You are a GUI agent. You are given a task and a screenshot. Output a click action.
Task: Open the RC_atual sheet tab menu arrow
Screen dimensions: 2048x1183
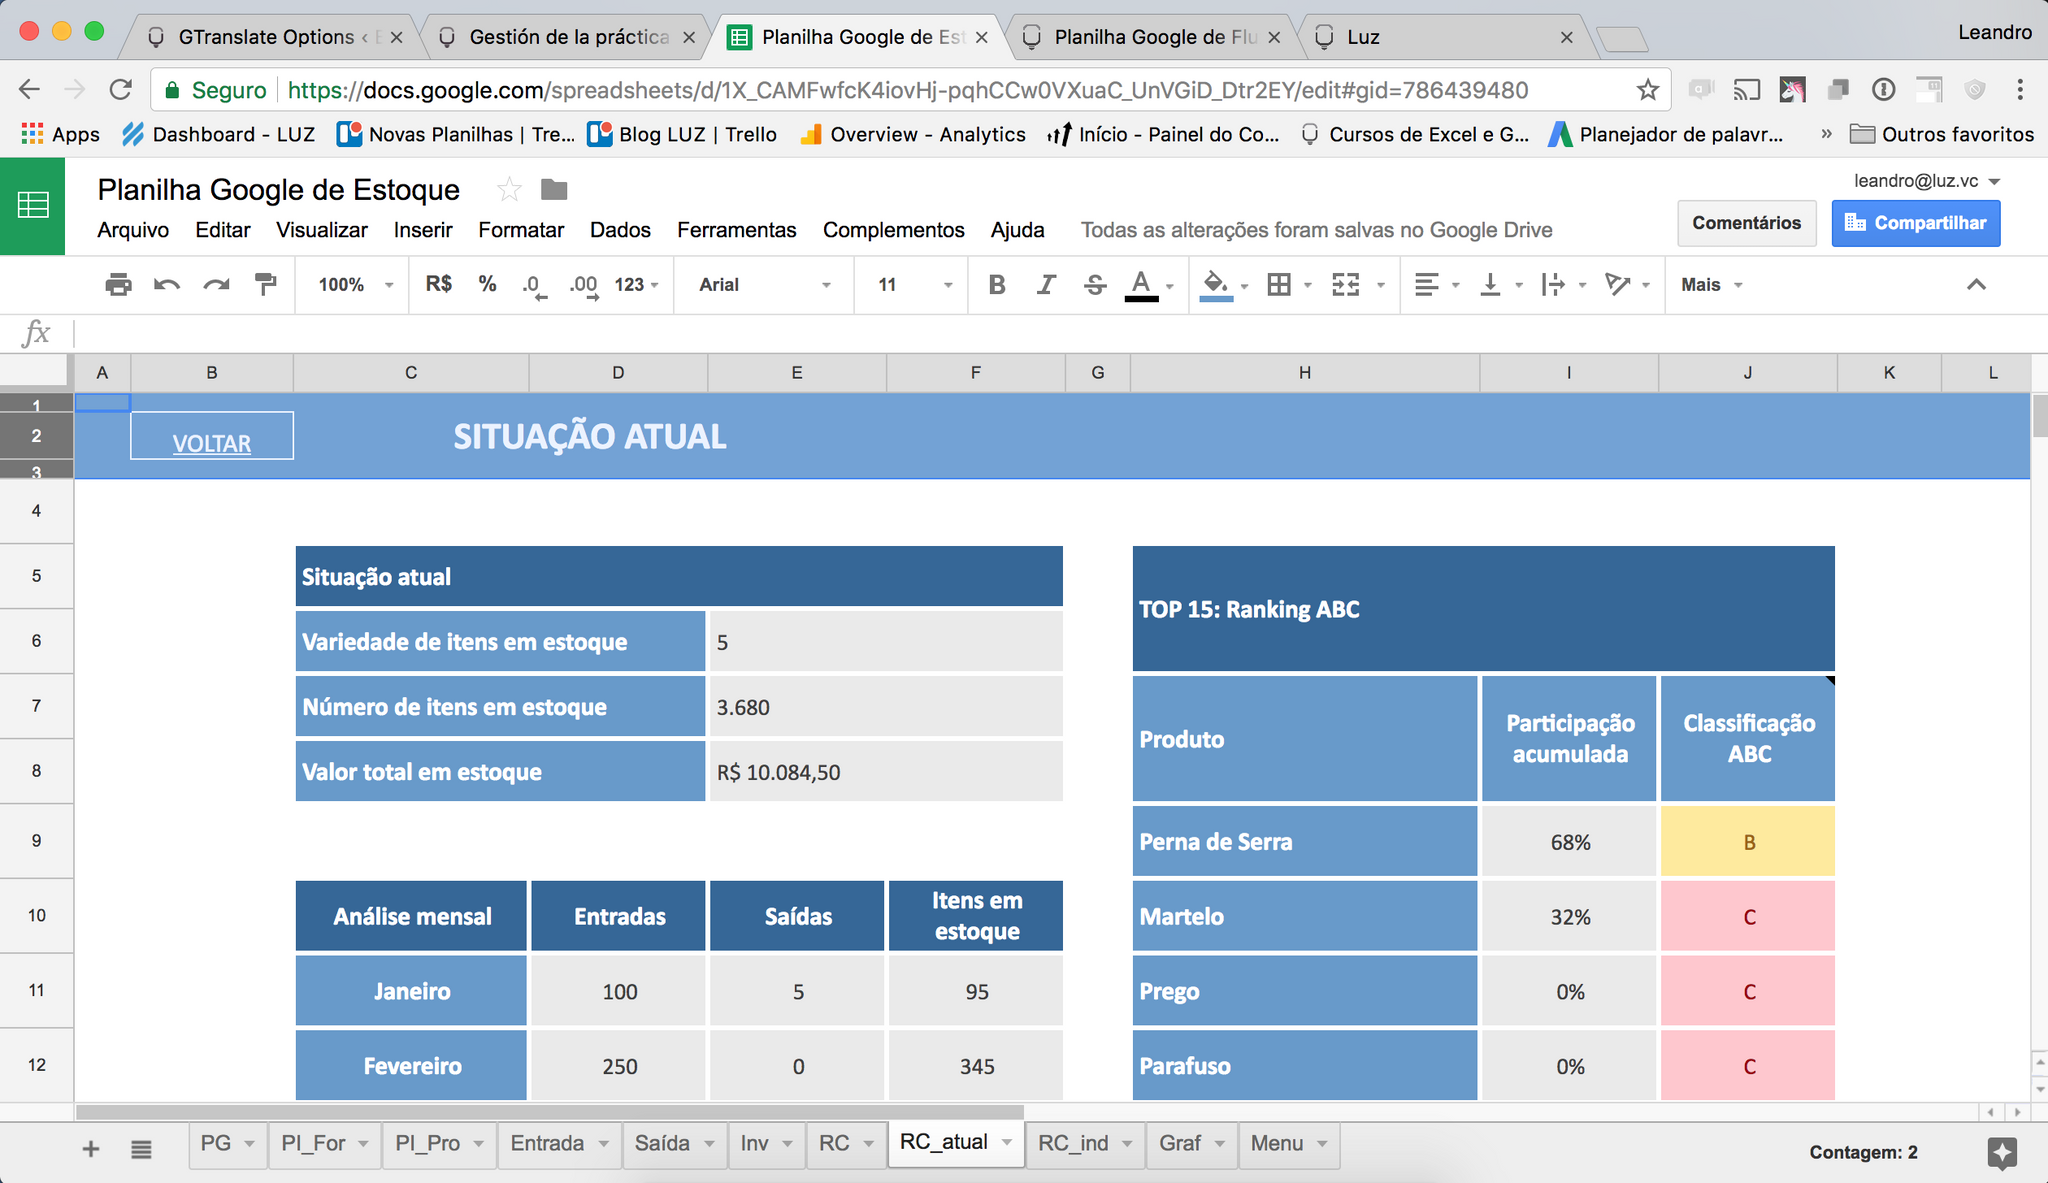click(x=1007, y=1142)
